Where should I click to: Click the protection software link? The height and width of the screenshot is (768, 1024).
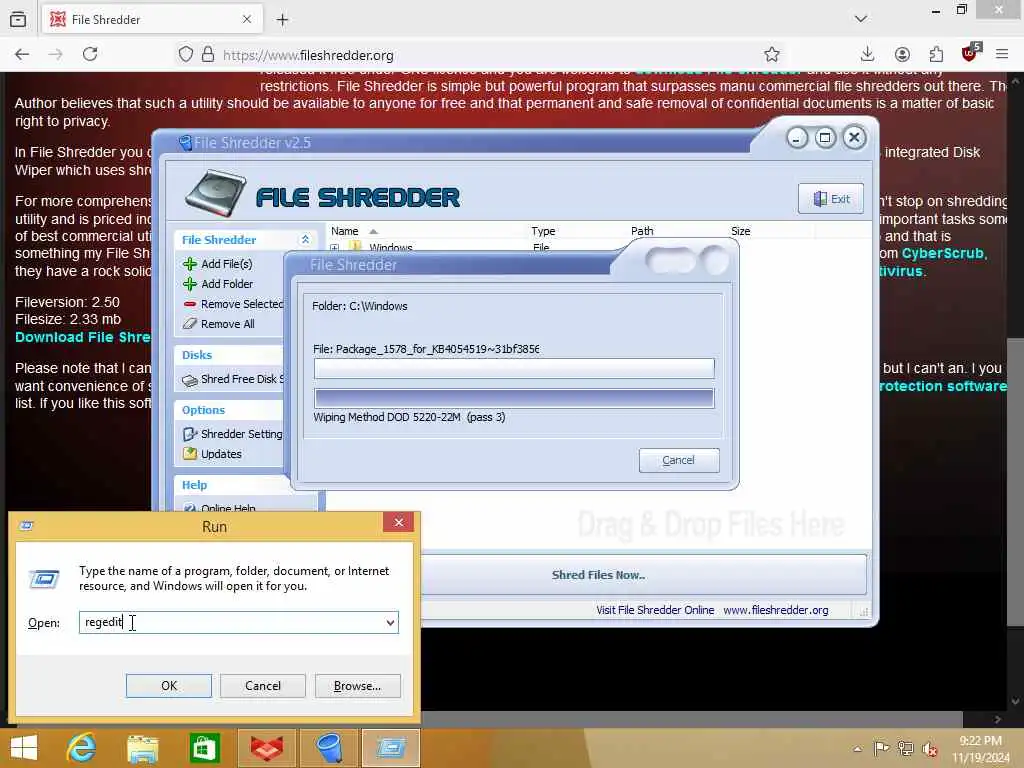pyautogui.click(x=943, y=386)
